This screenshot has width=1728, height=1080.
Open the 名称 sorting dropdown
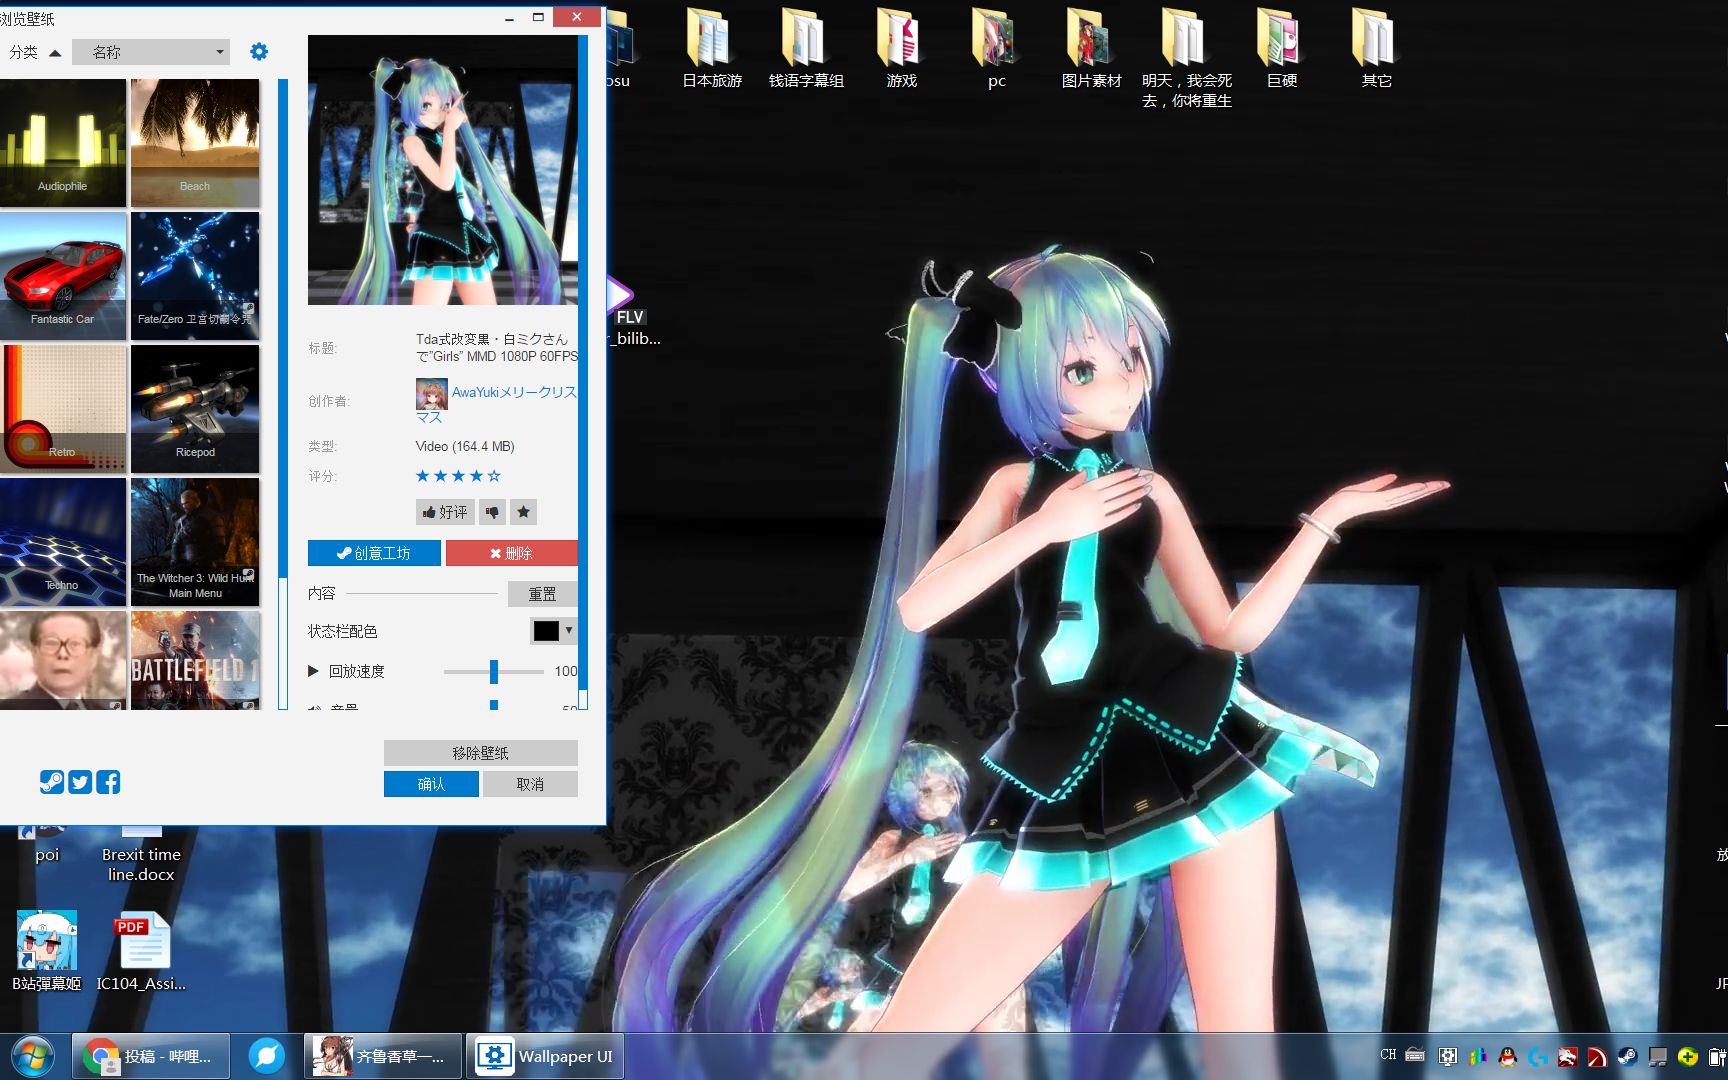150,51
